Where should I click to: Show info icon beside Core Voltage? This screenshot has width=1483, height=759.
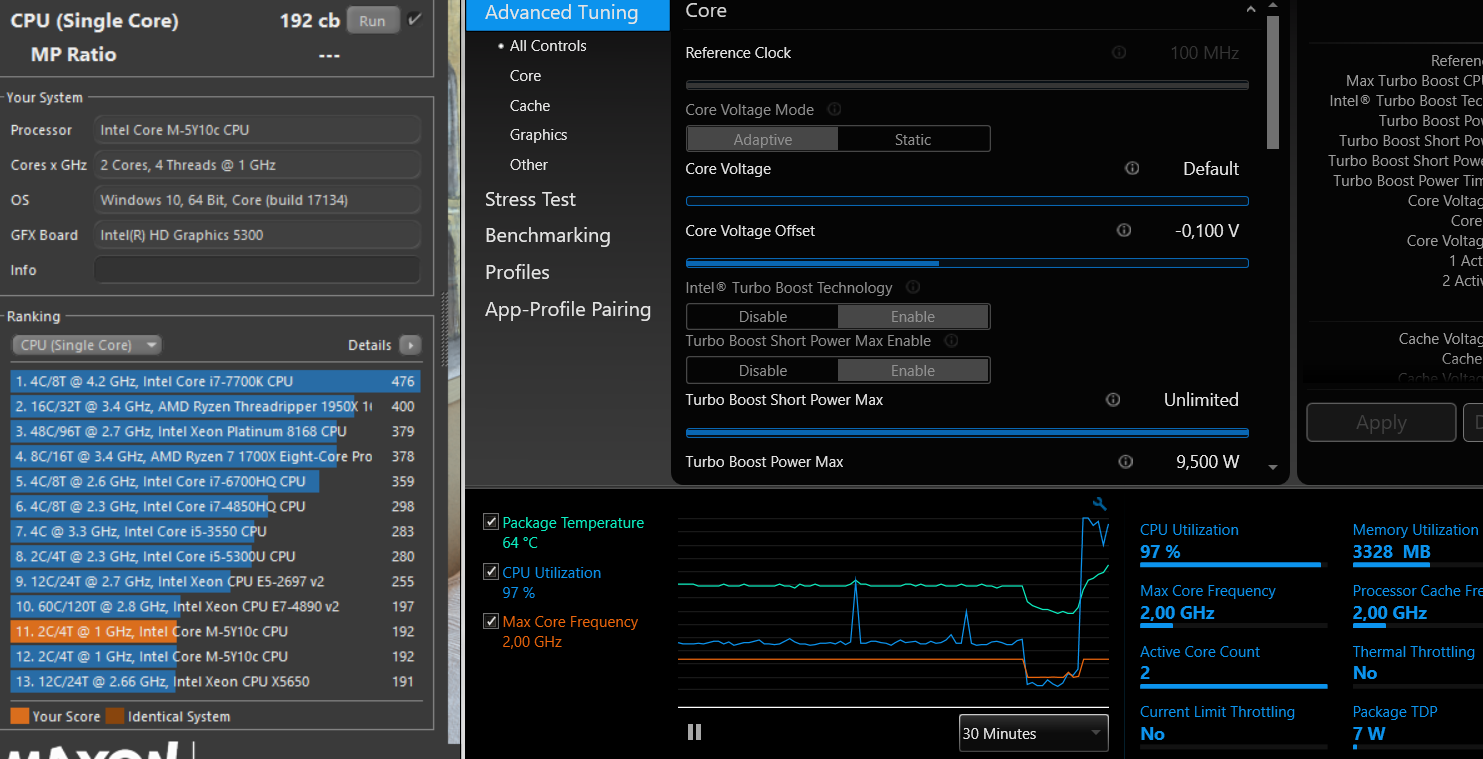tap(1132, 169)
